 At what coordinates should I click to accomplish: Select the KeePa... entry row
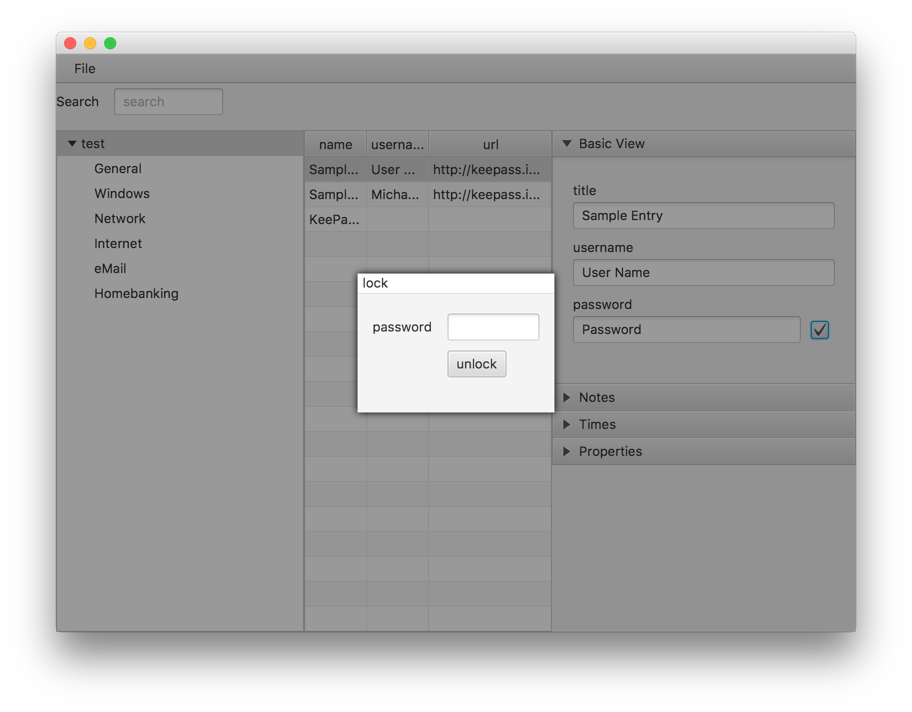334,220
